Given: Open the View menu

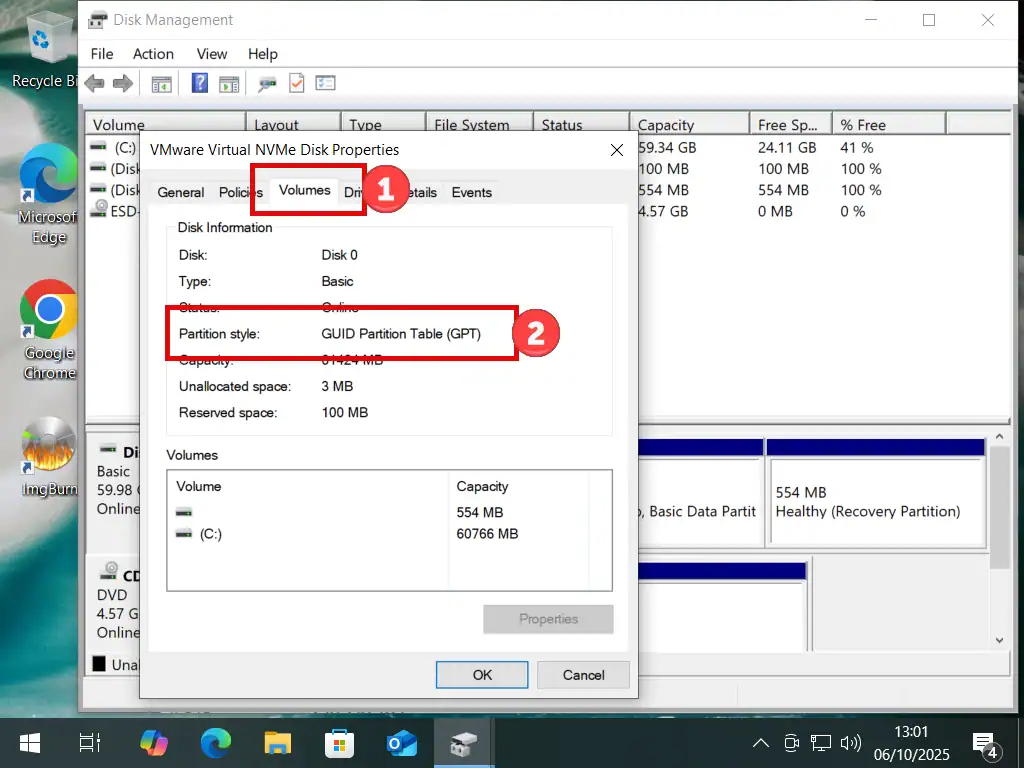Looking at the screenshot, I should coord(212,54).
